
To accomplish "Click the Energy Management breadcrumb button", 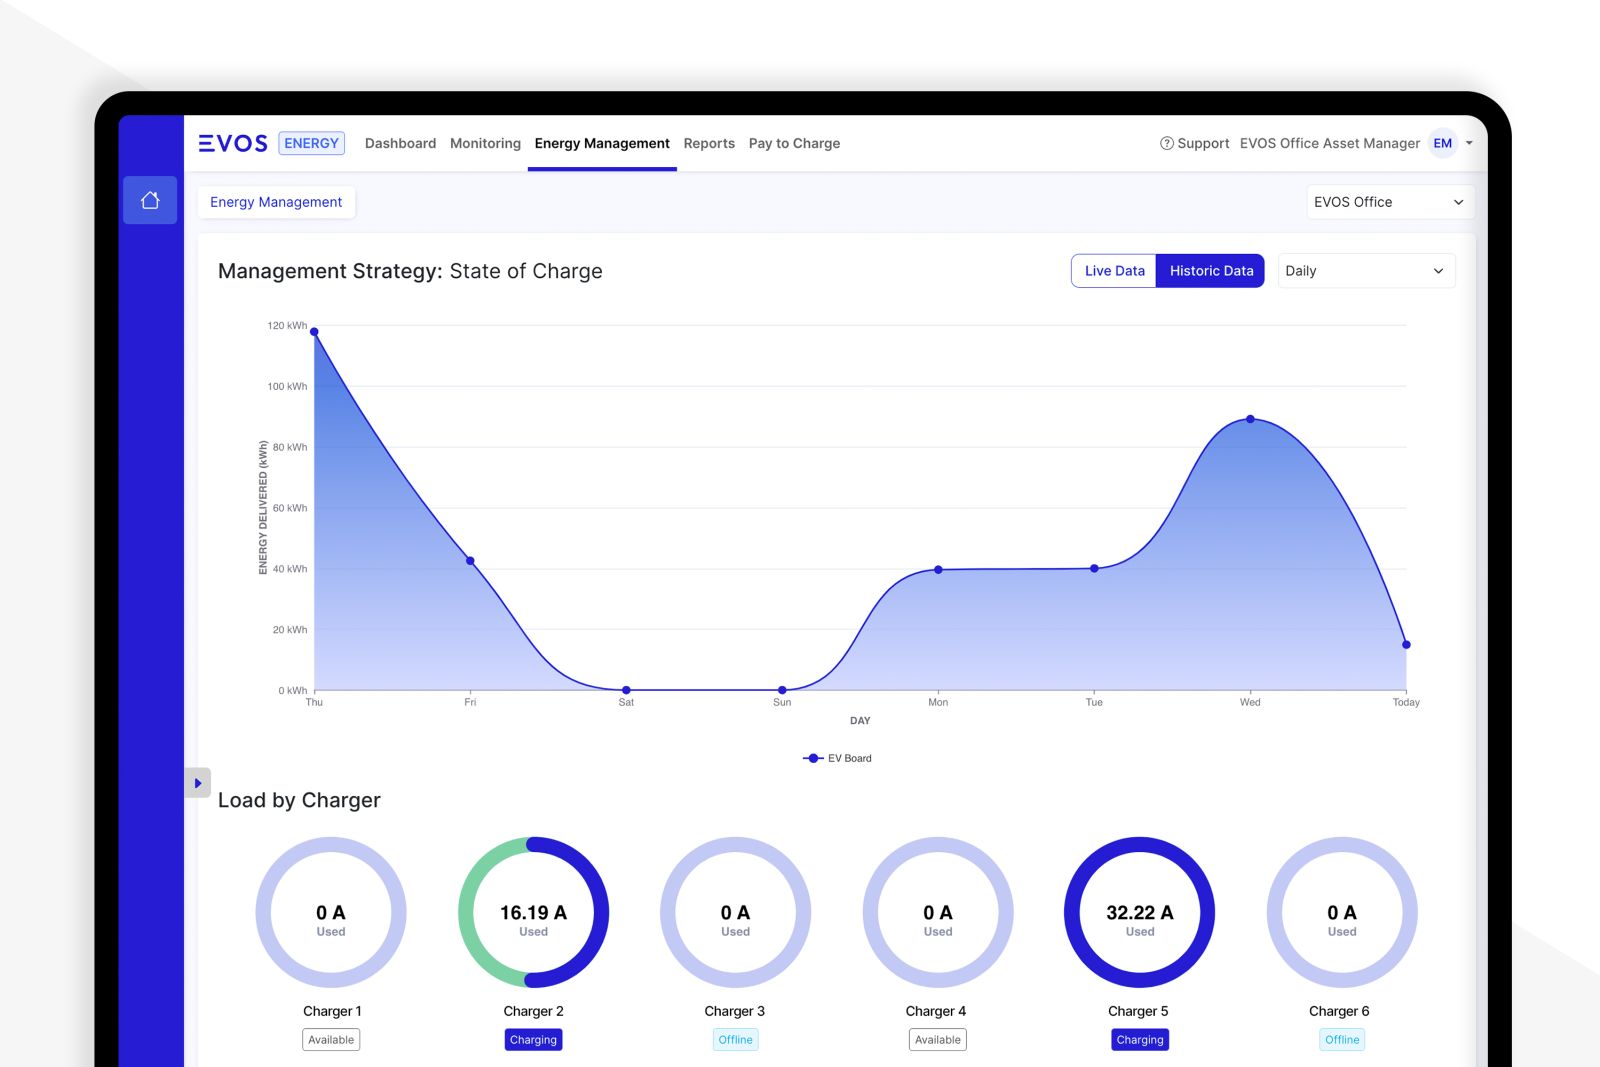I will click(276, 202).
